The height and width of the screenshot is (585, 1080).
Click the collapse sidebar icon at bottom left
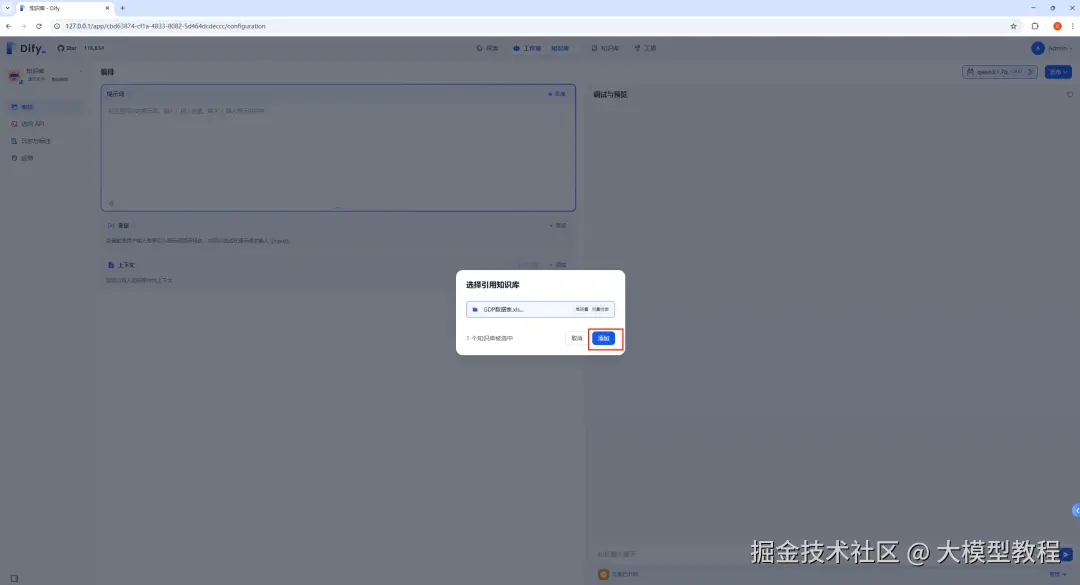pos(14,578)
